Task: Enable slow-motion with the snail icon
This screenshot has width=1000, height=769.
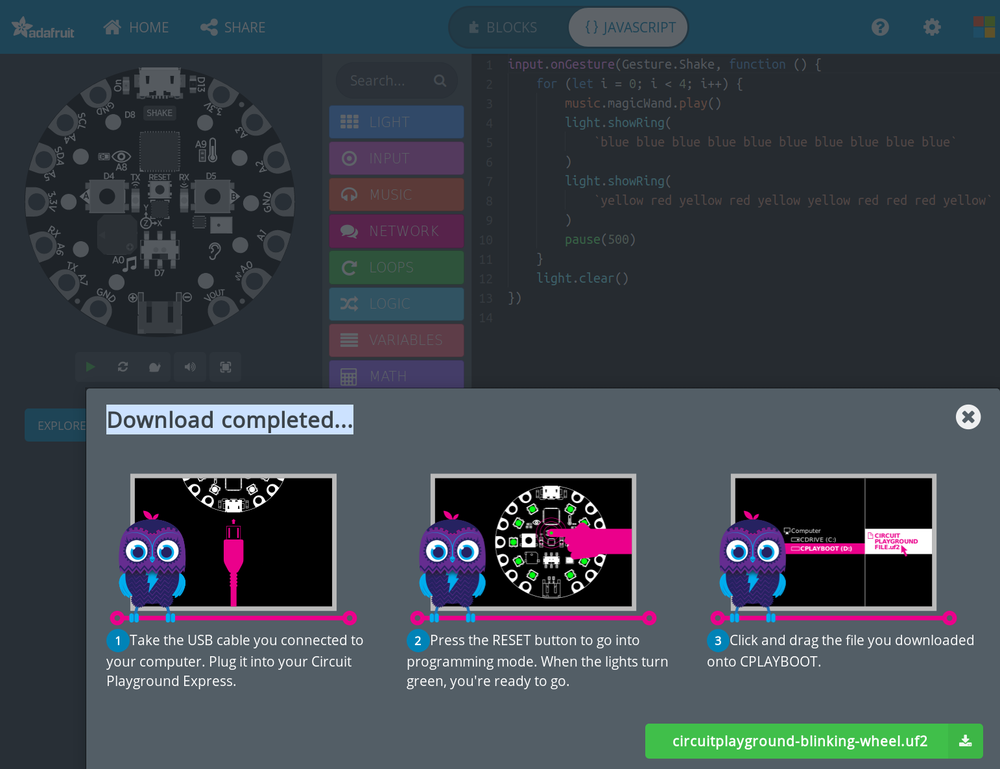Action: [156, 367]
